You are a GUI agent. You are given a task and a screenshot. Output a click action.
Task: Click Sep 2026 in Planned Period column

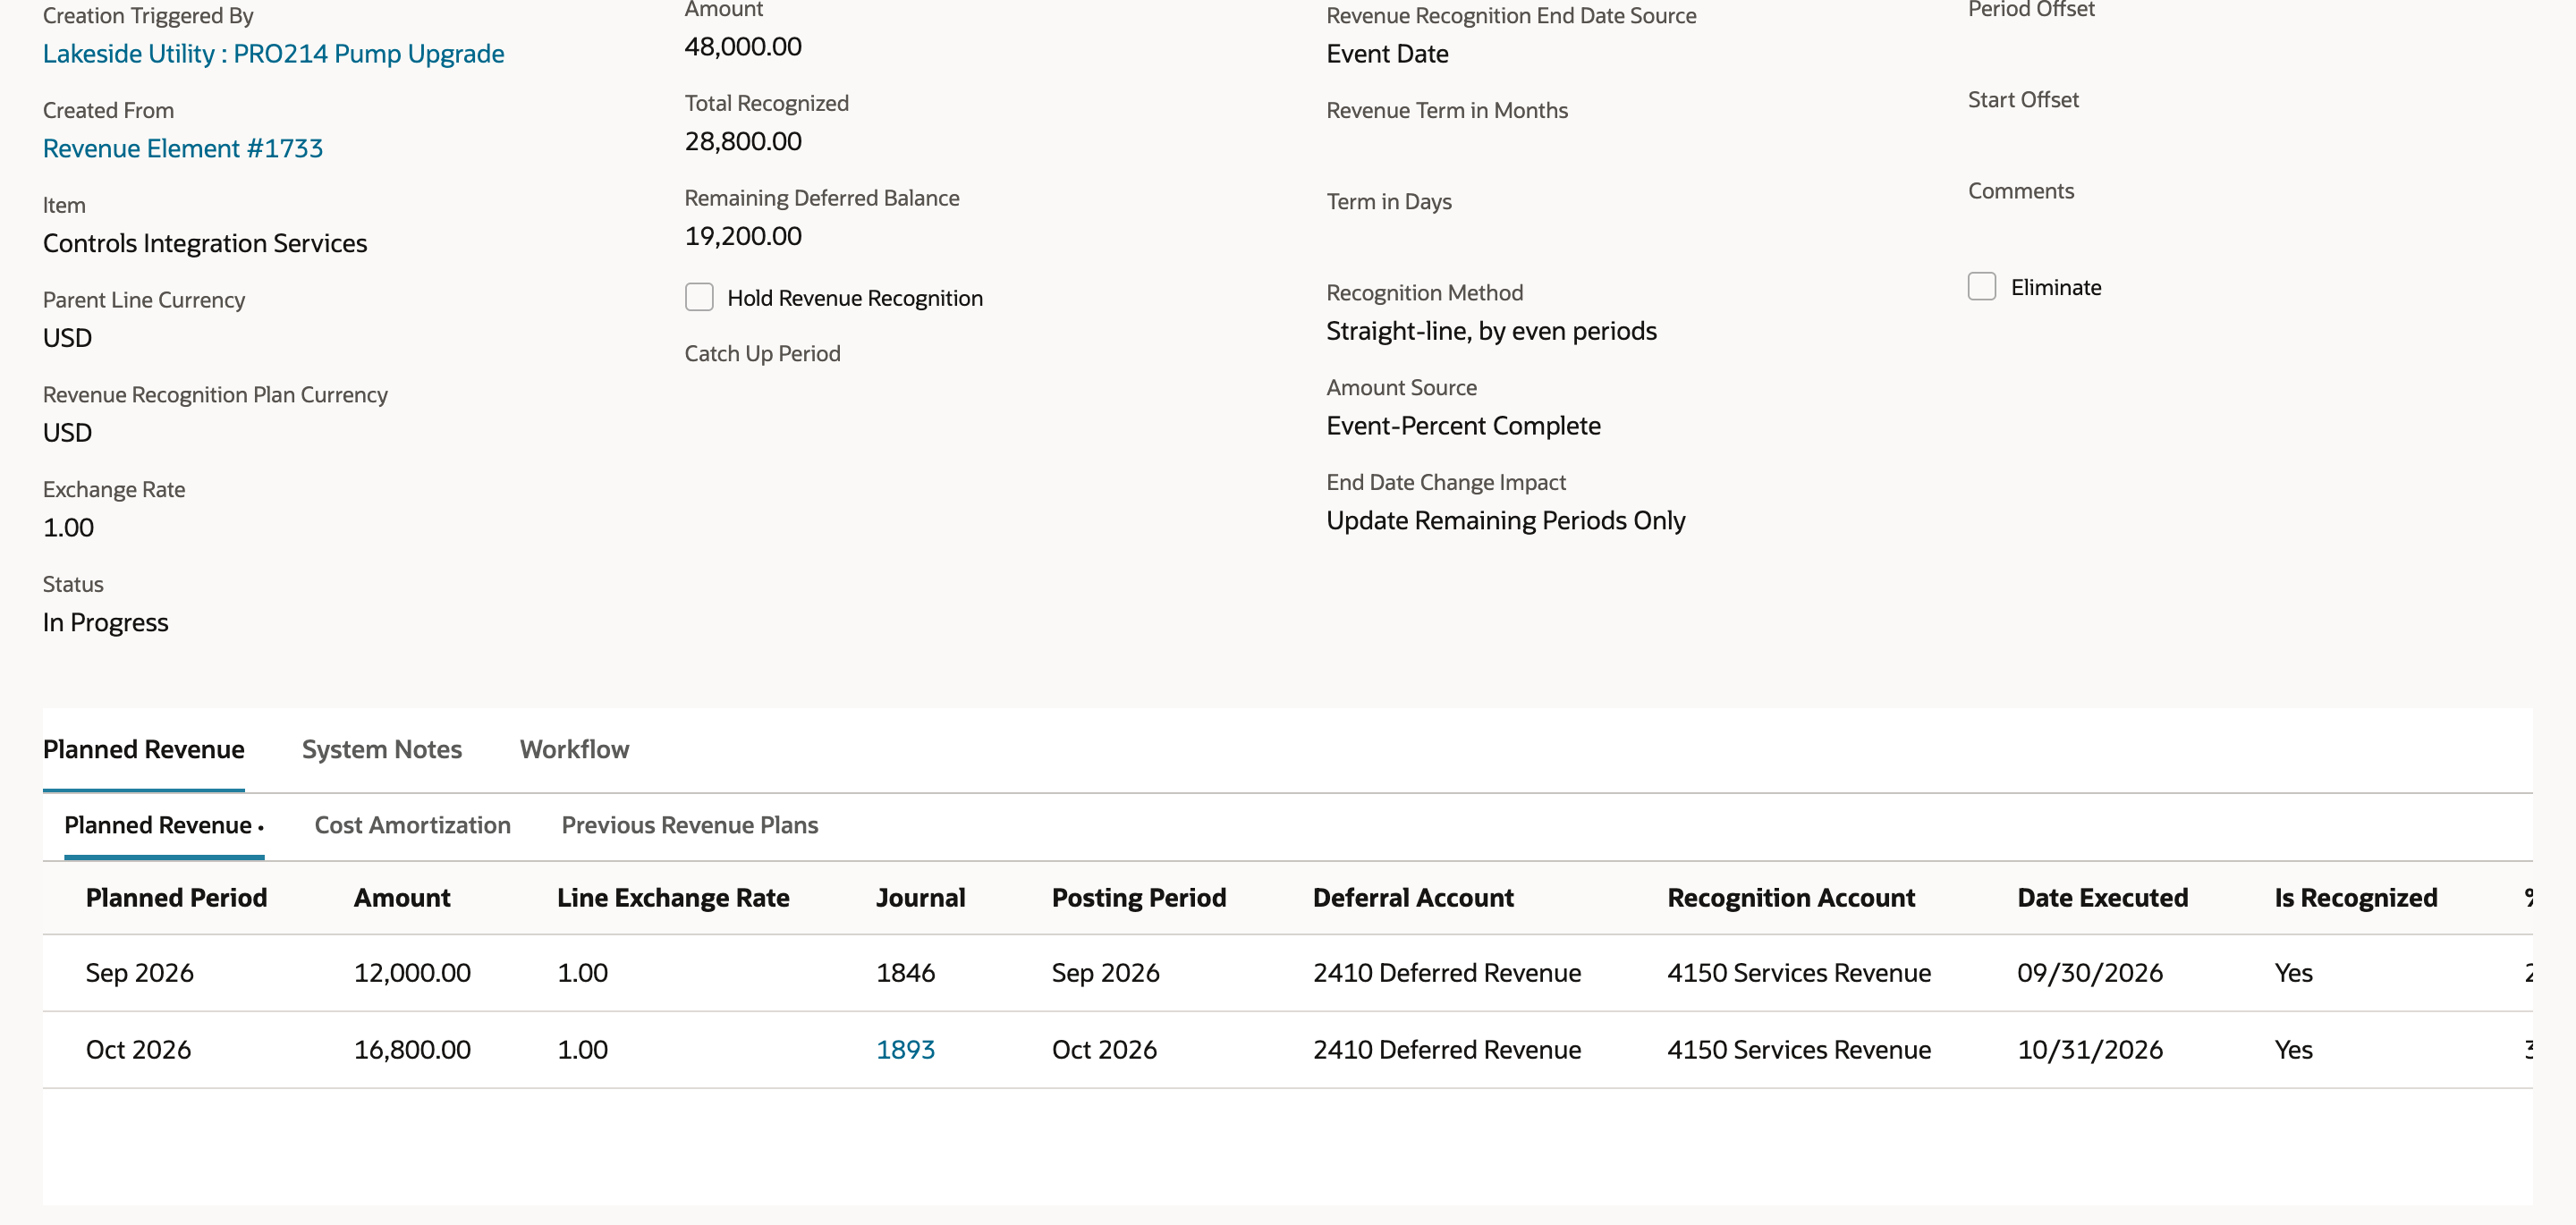click(140, 973)
